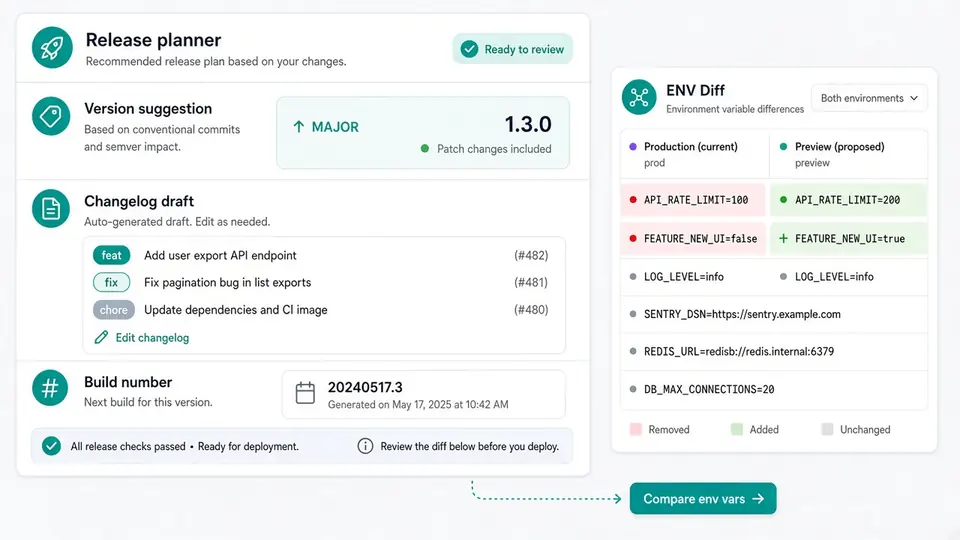The width and height of the screenshot is (960, 540).
Task: Click the red dot before FEATURE_NEW_UI=false
Action: pyautogui.click(x=633, y=238)
